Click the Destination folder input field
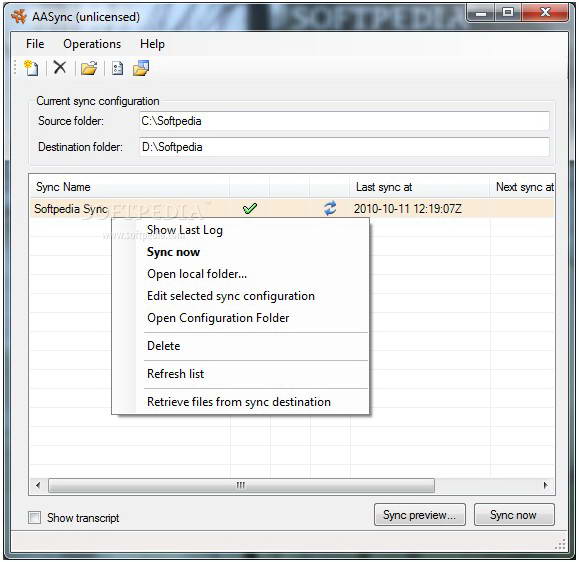The height and width of the screenshot is (562, 579). click(x=344, y=147)
